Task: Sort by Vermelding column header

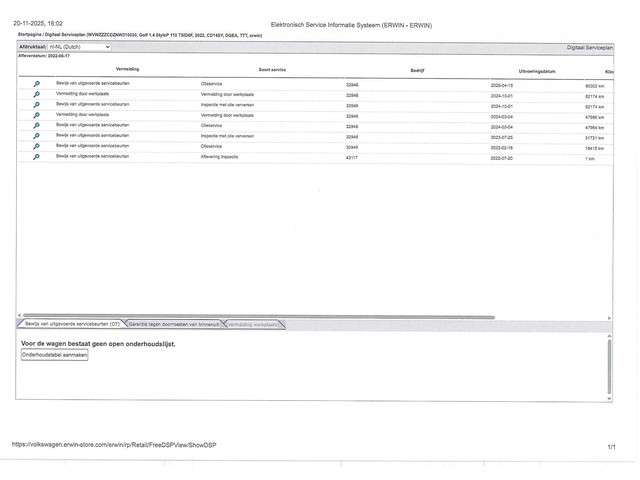Action: point(127,69)
